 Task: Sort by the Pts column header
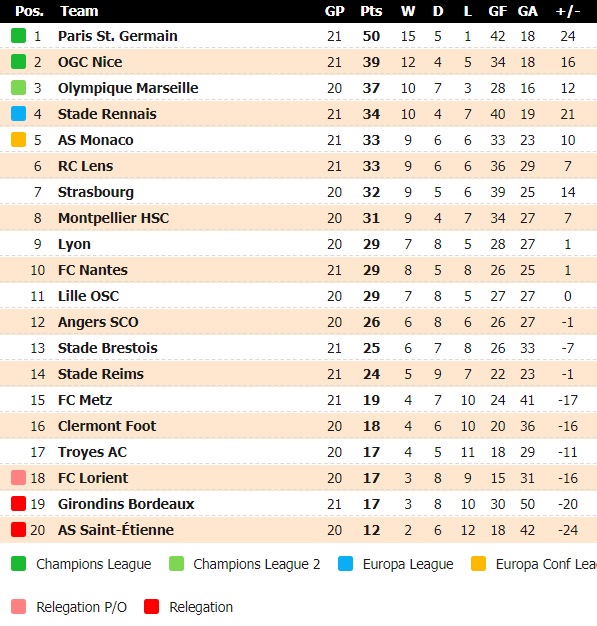371,11
